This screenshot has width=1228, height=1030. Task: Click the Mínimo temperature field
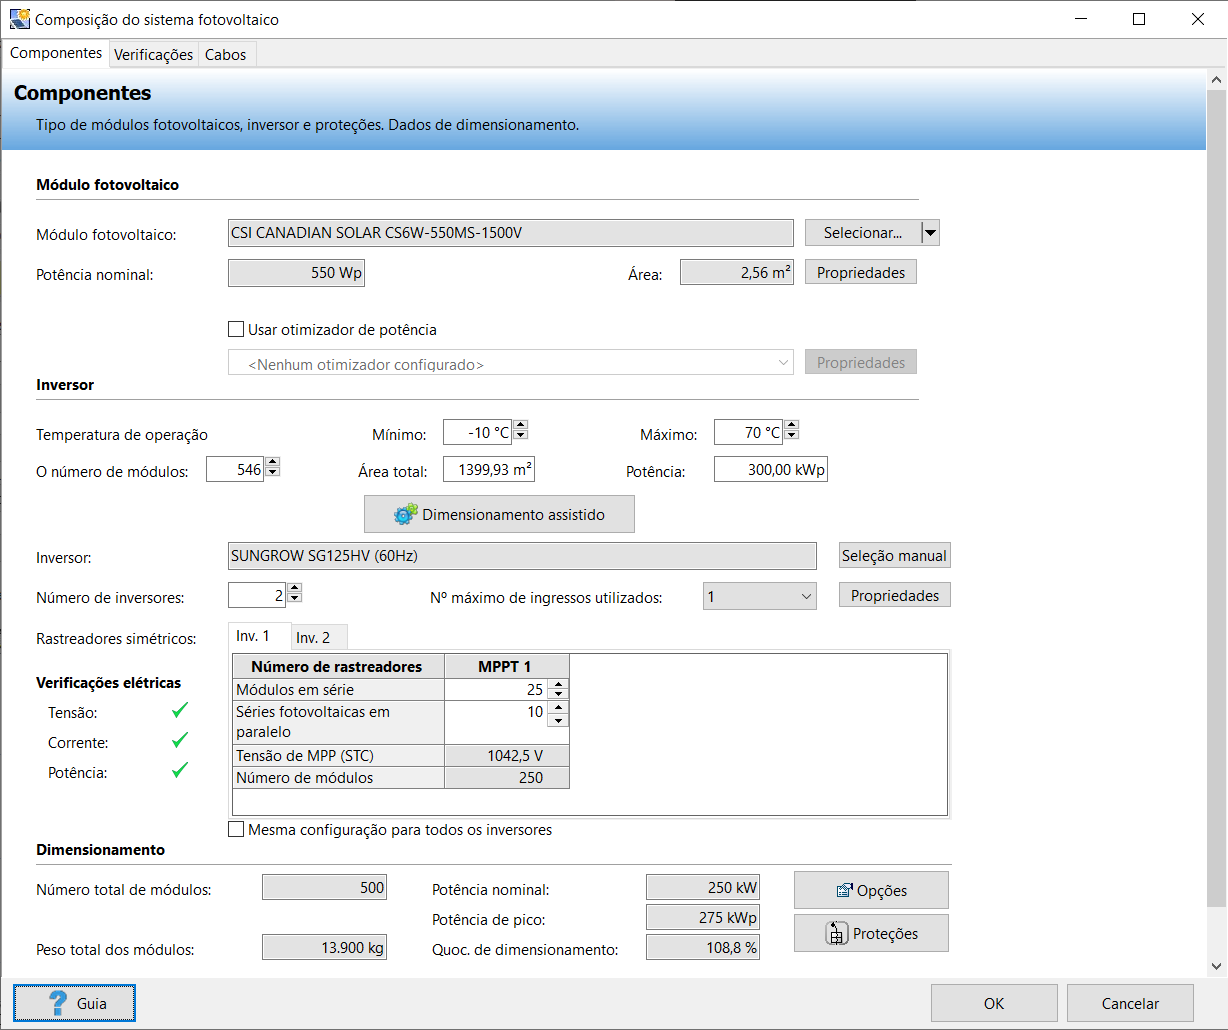point(478,433)
